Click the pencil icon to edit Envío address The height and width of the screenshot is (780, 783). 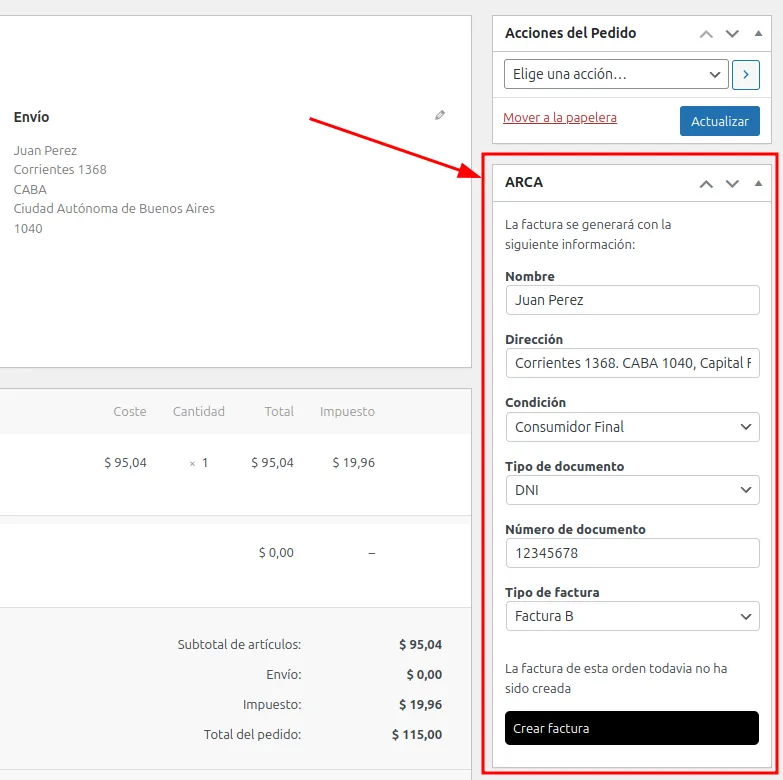[x=440, y=116]
